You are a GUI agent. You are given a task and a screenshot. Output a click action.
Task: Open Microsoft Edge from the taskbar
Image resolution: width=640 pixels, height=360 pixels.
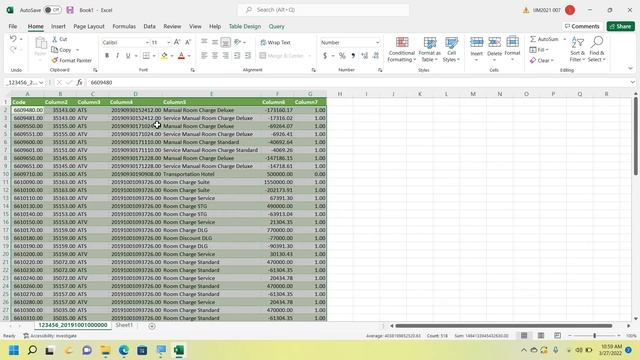click(124, 350)
